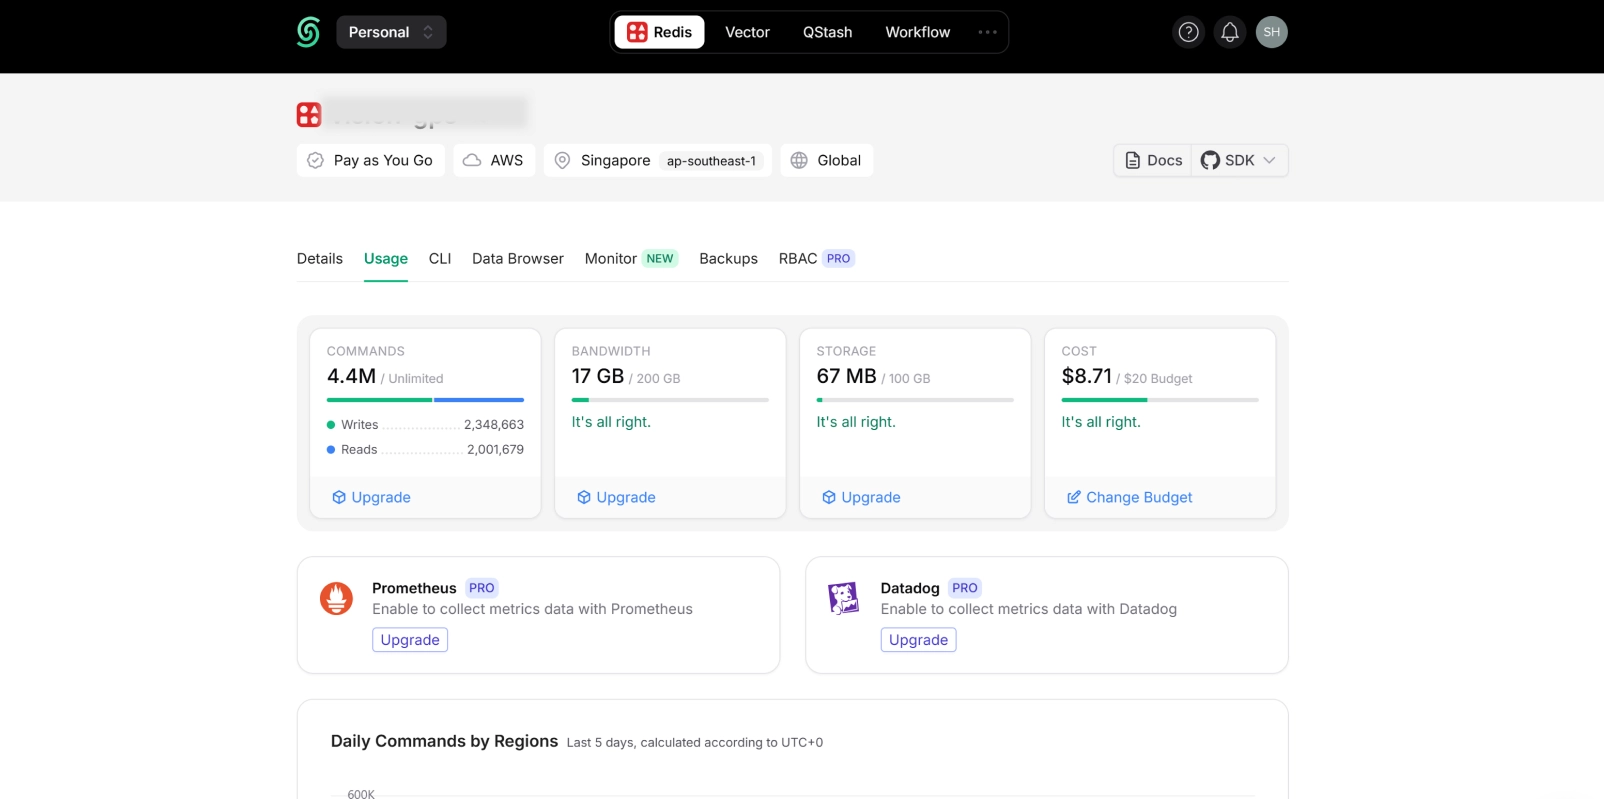Click the Singapore ap-southeast-1 region badge
The height and width of the screenshot is (799, 1604).
pyautogui.click(x=657, y=160)
